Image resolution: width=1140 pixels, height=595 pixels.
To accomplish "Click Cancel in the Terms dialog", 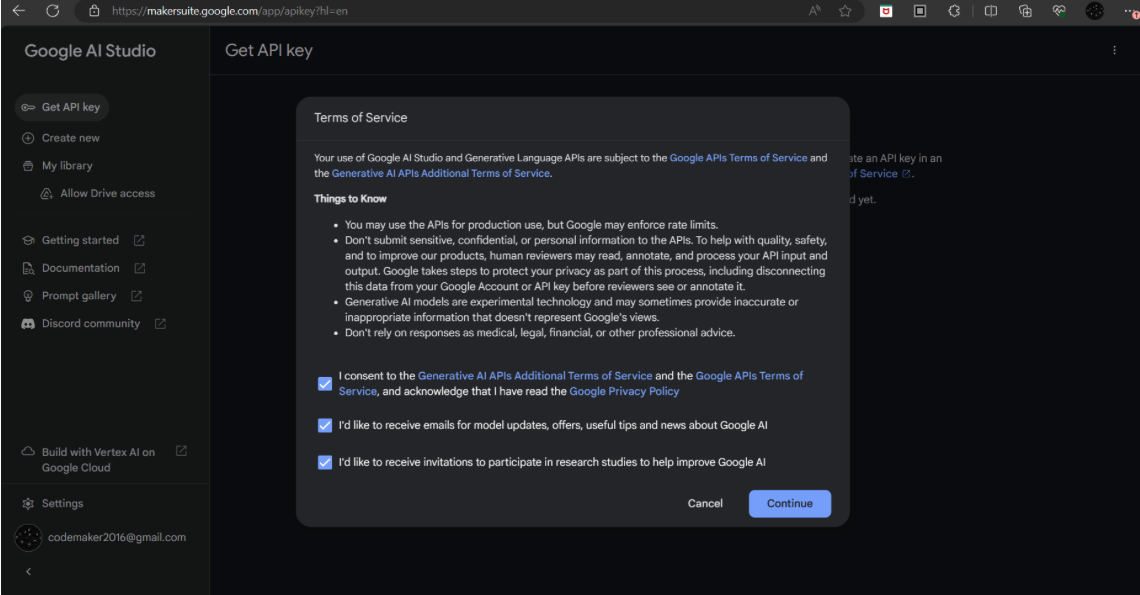I will click(705, 503).
